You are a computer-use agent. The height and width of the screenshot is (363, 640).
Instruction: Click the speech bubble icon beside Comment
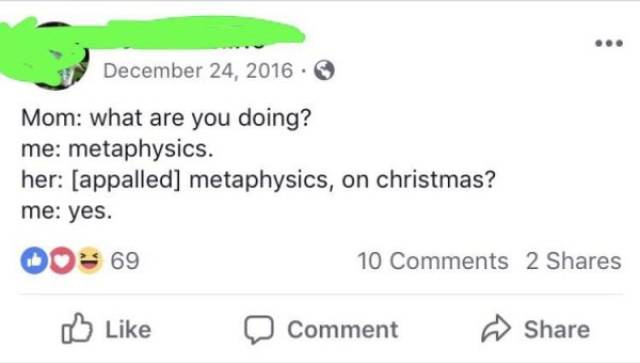(259, 329)
